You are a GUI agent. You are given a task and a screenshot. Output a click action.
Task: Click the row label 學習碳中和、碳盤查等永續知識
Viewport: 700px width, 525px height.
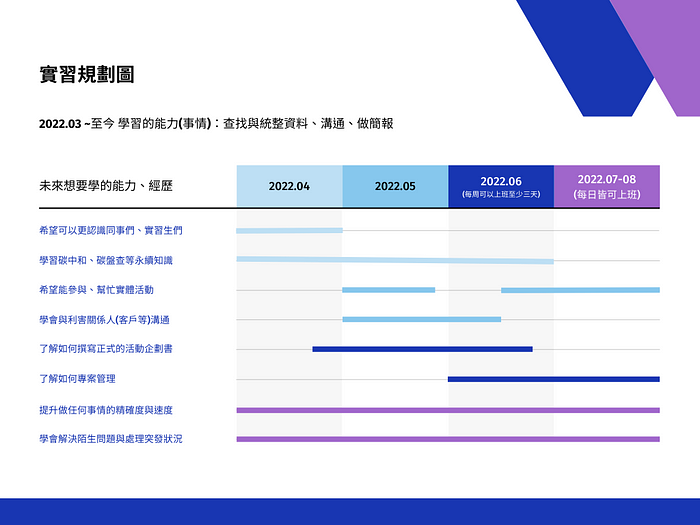coord(106,260)
